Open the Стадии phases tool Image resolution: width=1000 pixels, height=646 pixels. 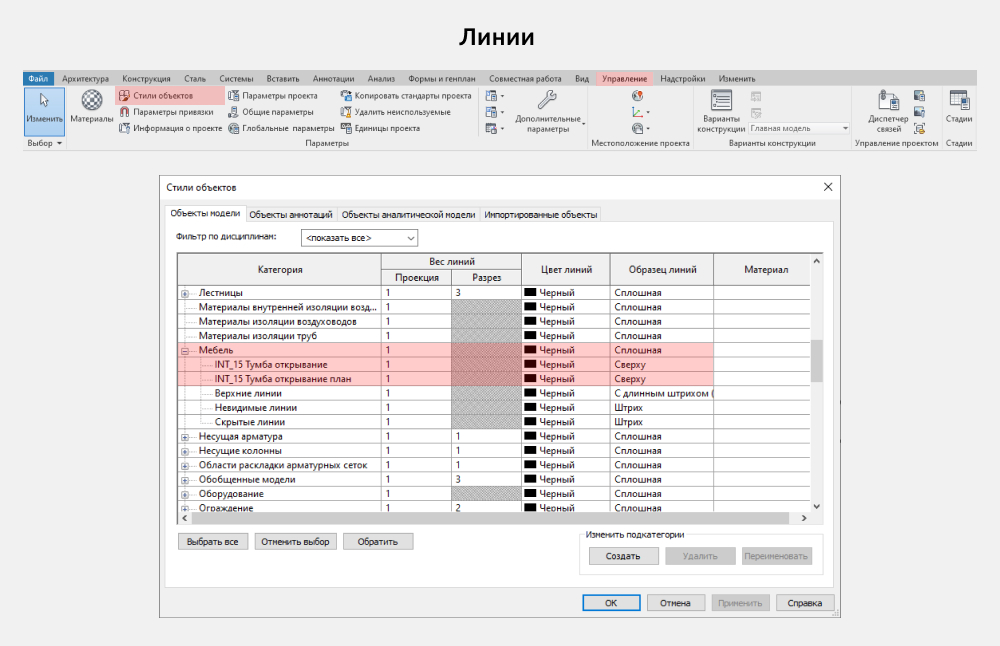959,106
